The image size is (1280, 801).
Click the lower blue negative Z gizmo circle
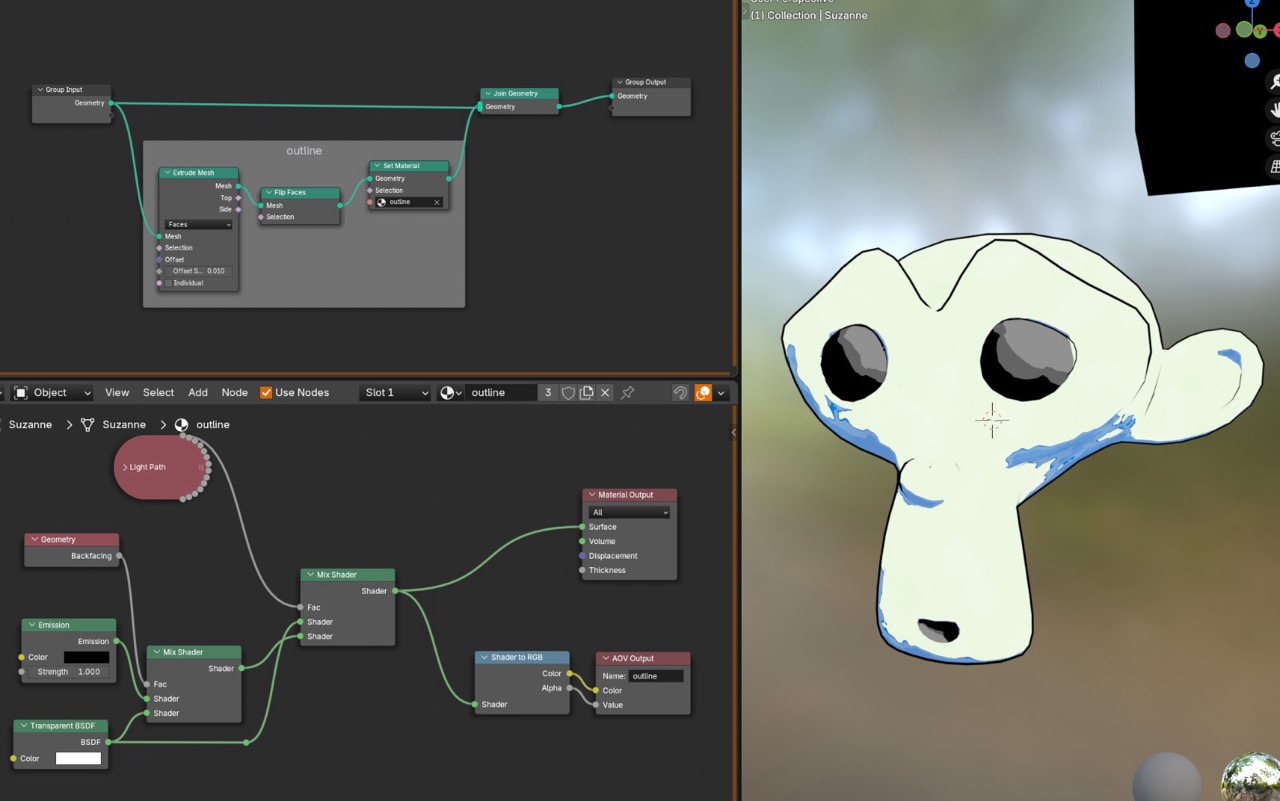(x=1252, y=61)
